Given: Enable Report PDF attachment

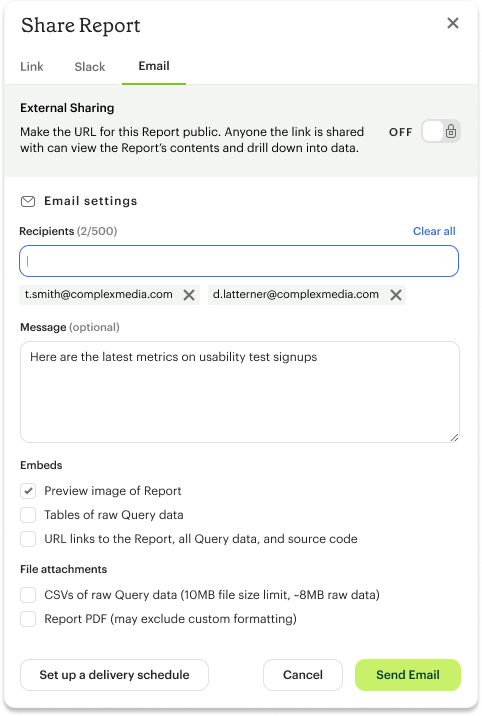Looking at the screenshot, I should pyautogui.click(x=28, y=619).
